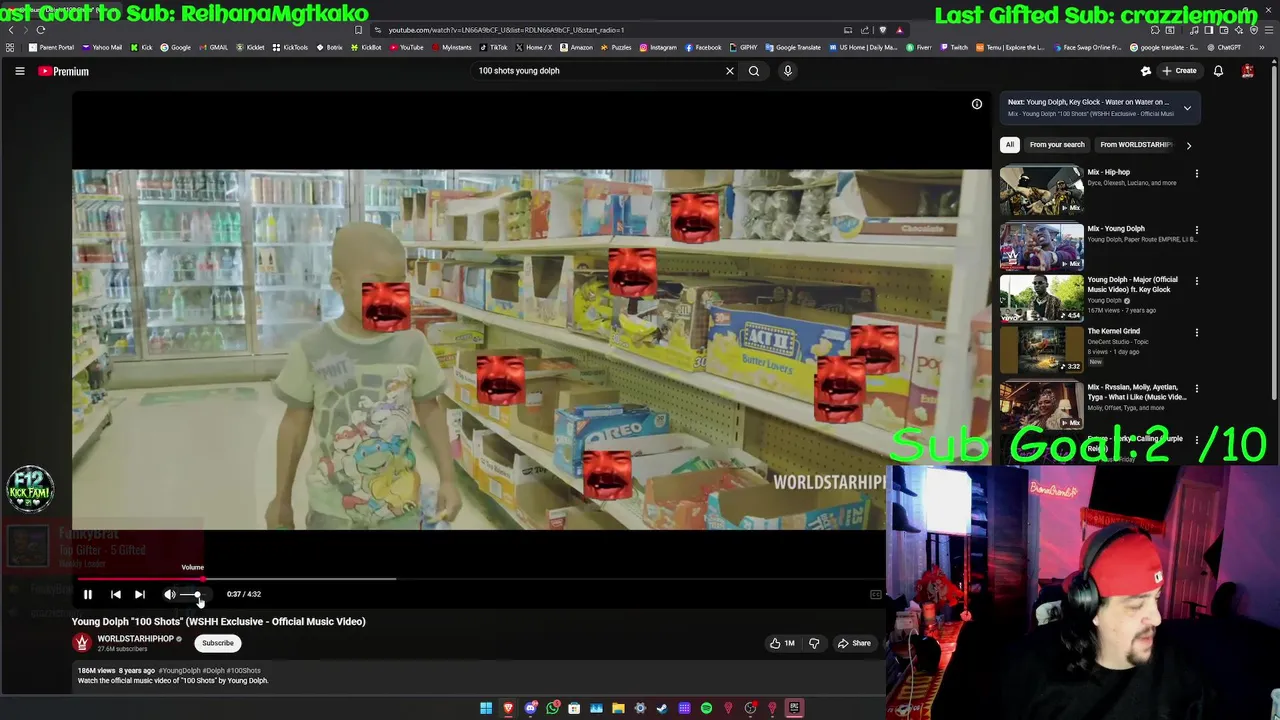Viewport: 1280px width, 720px height.
Task: Toggle subtitles/theater icon in player controls
Action: tap(875, 594)
